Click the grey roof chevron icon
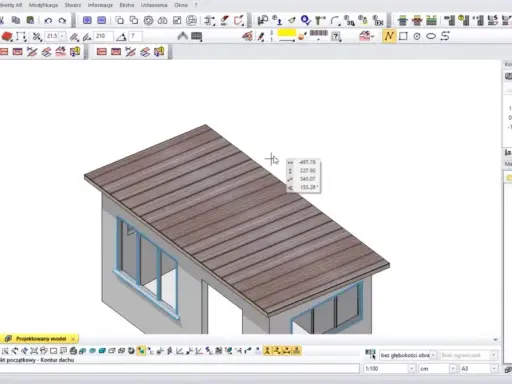This screenshot has height=384, width=512. 182,36
